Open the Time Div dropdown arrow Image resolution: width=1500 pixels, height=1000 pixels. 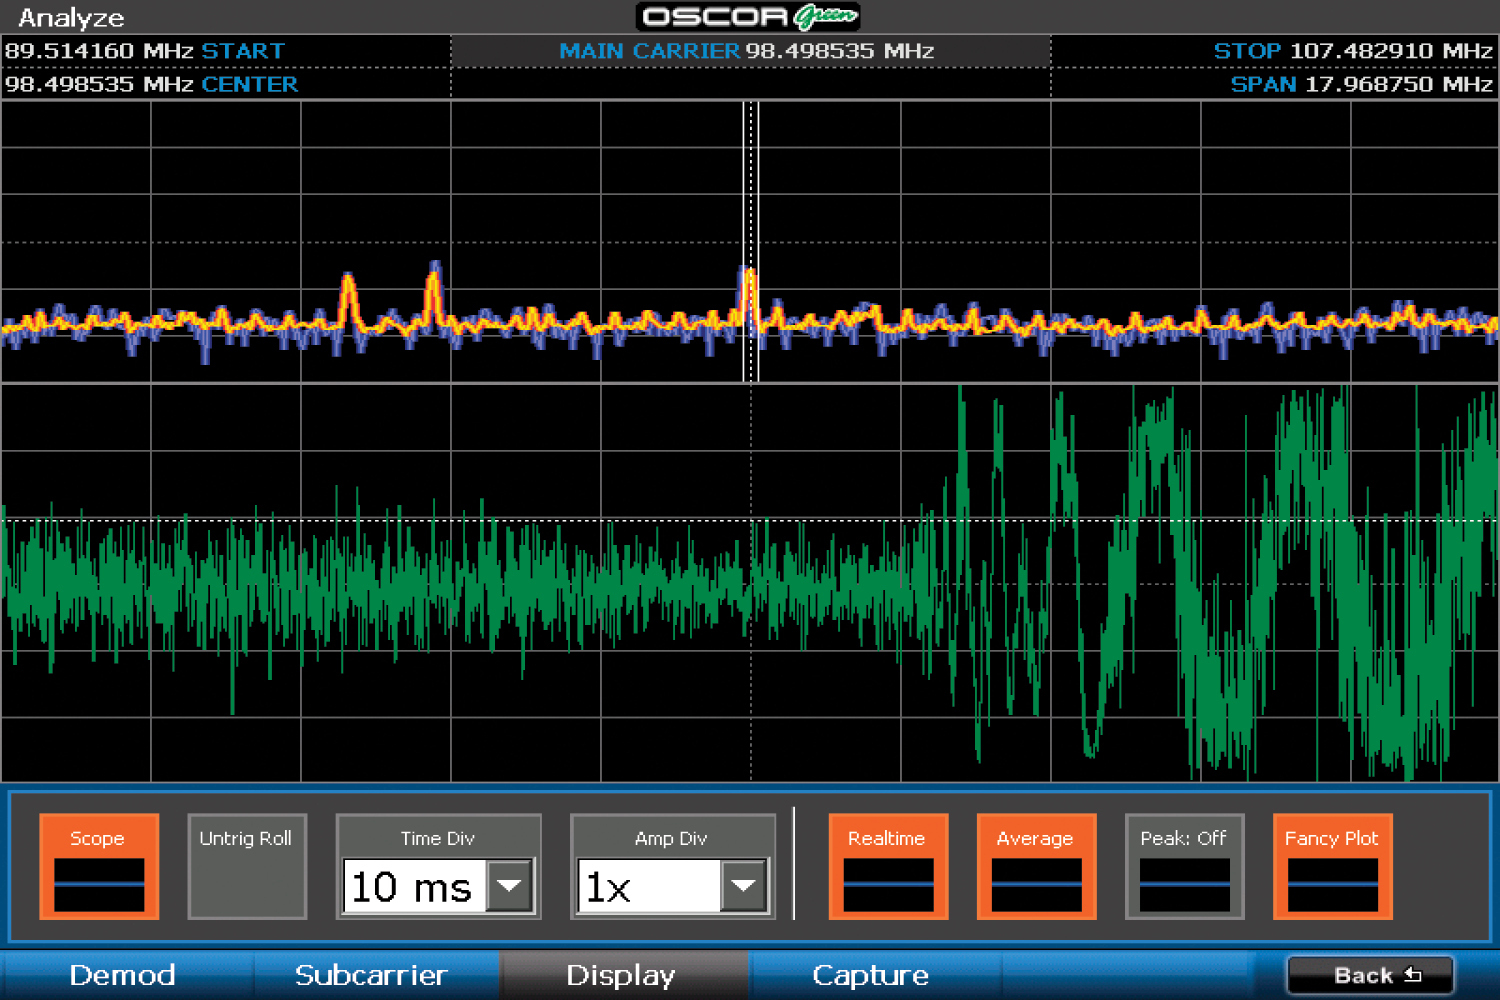point(510,886)
